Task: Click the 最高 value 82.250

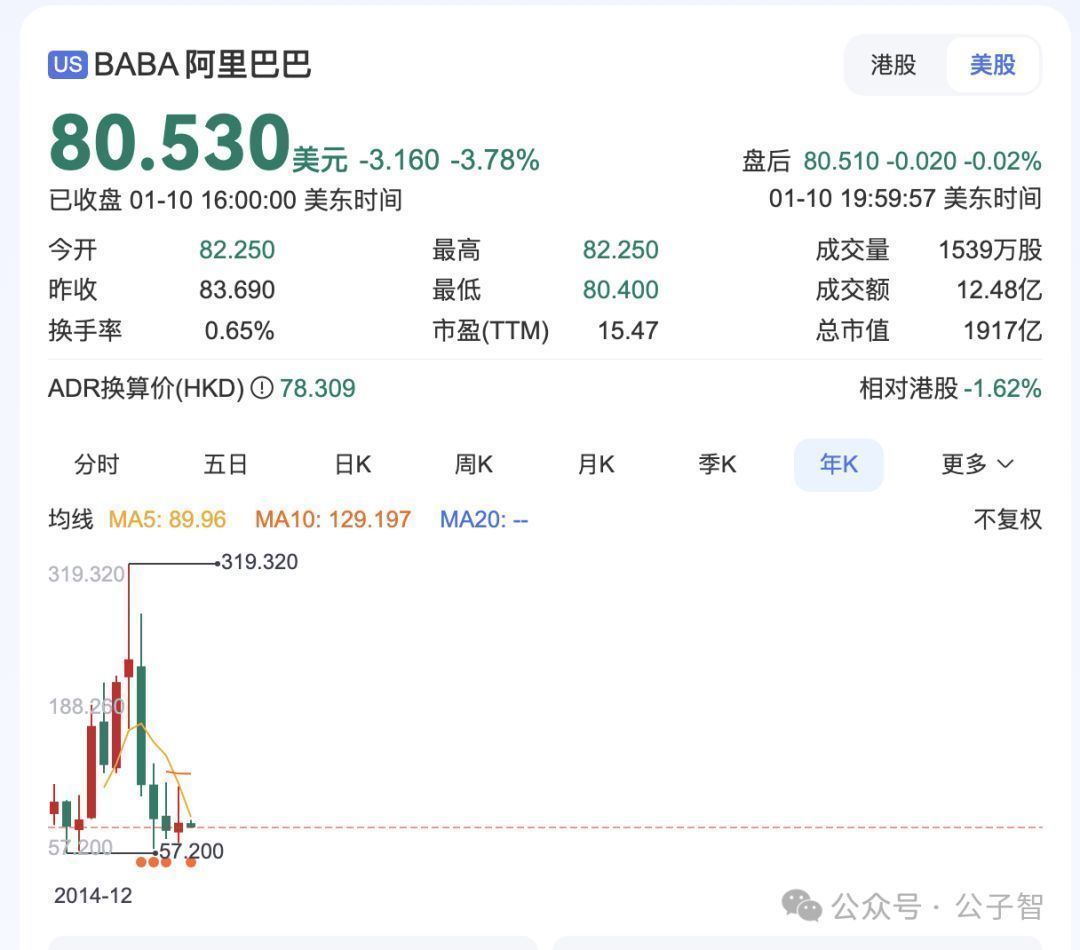Action: 621,250
